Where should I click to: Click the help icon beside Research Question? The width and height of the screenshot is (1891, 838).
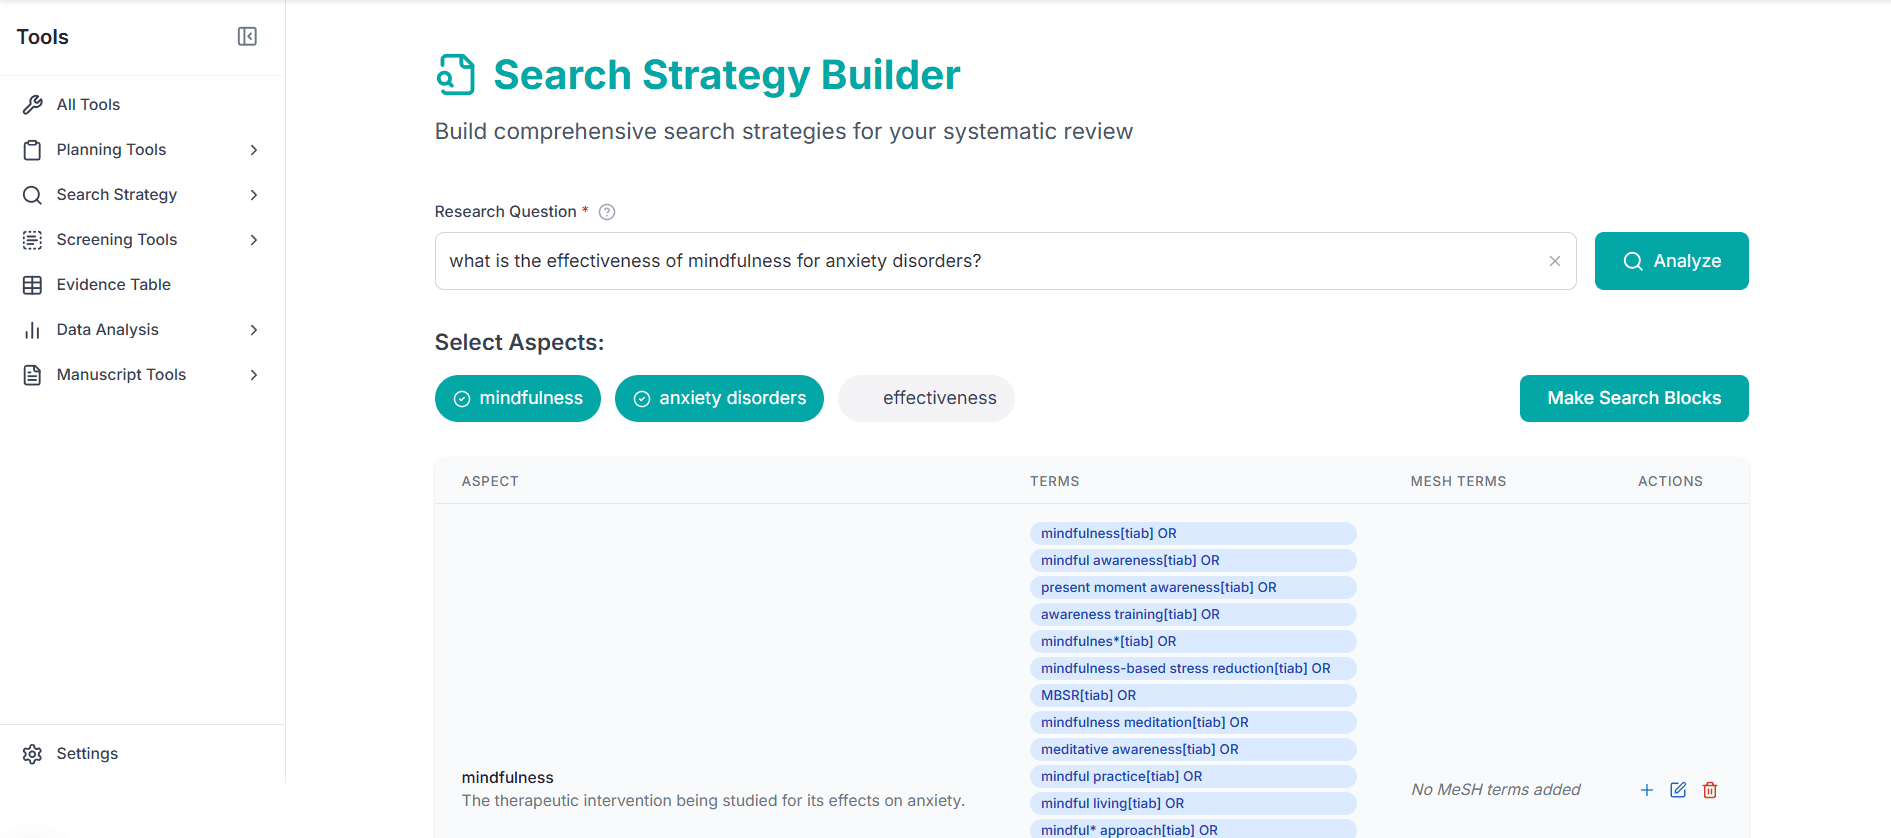[607, 212]
